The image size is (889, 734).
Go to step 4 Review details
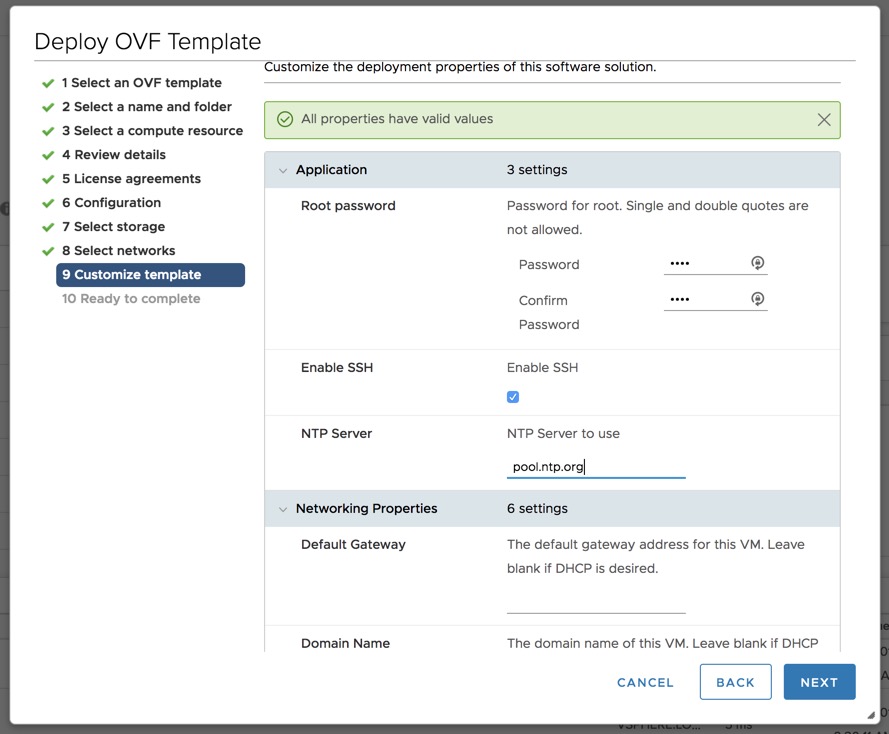(113, 155)
